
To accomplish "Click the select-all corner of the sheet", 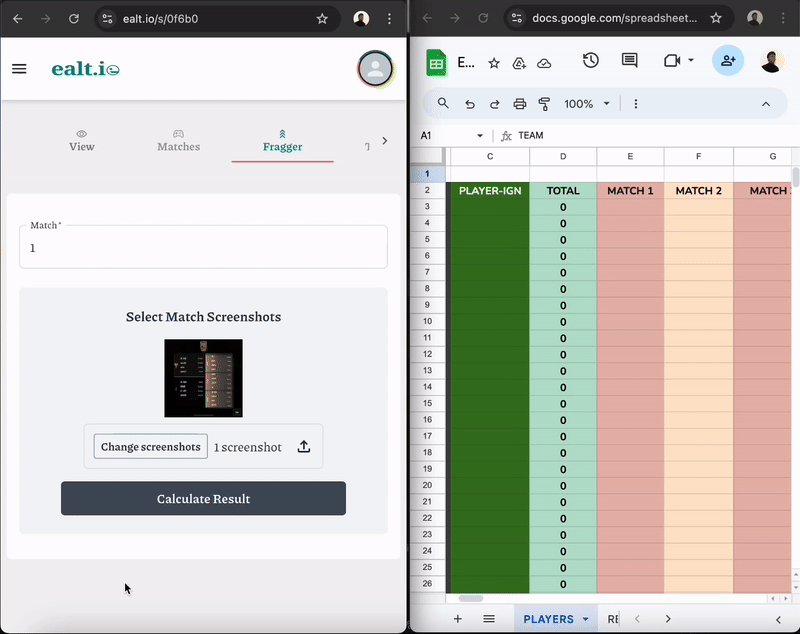I will 428,156.
